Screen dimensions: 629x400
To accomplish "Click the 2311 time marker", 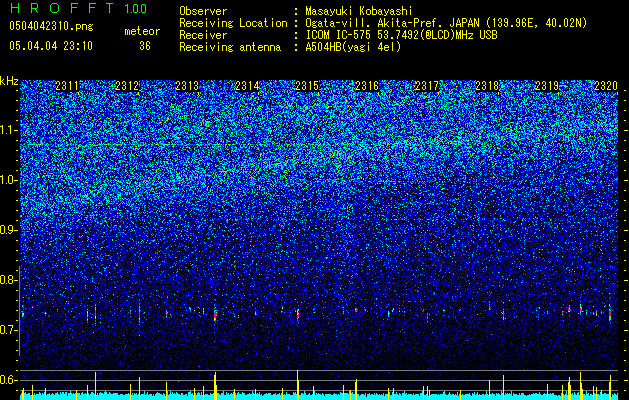I will click(67, 86).
